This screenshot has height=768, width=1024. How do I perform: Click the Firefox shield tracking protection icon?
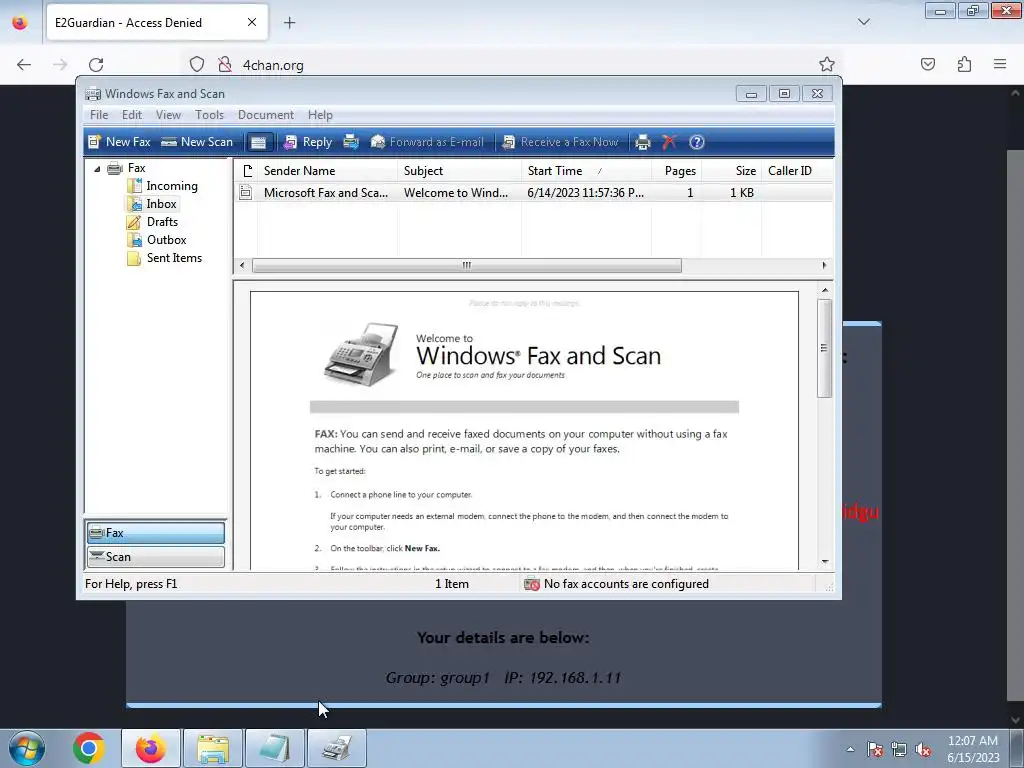[x=197, y=65]
